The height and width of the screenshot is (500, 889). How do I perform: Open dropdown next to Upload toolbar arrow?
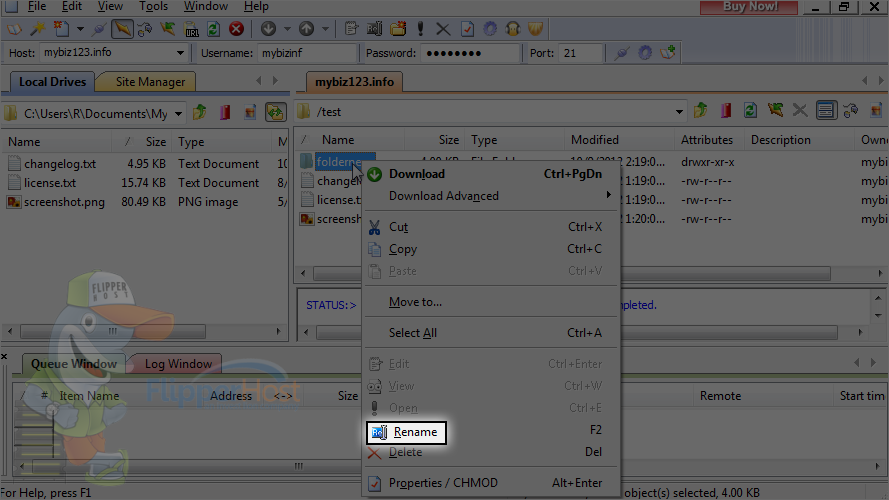point(325,28)
